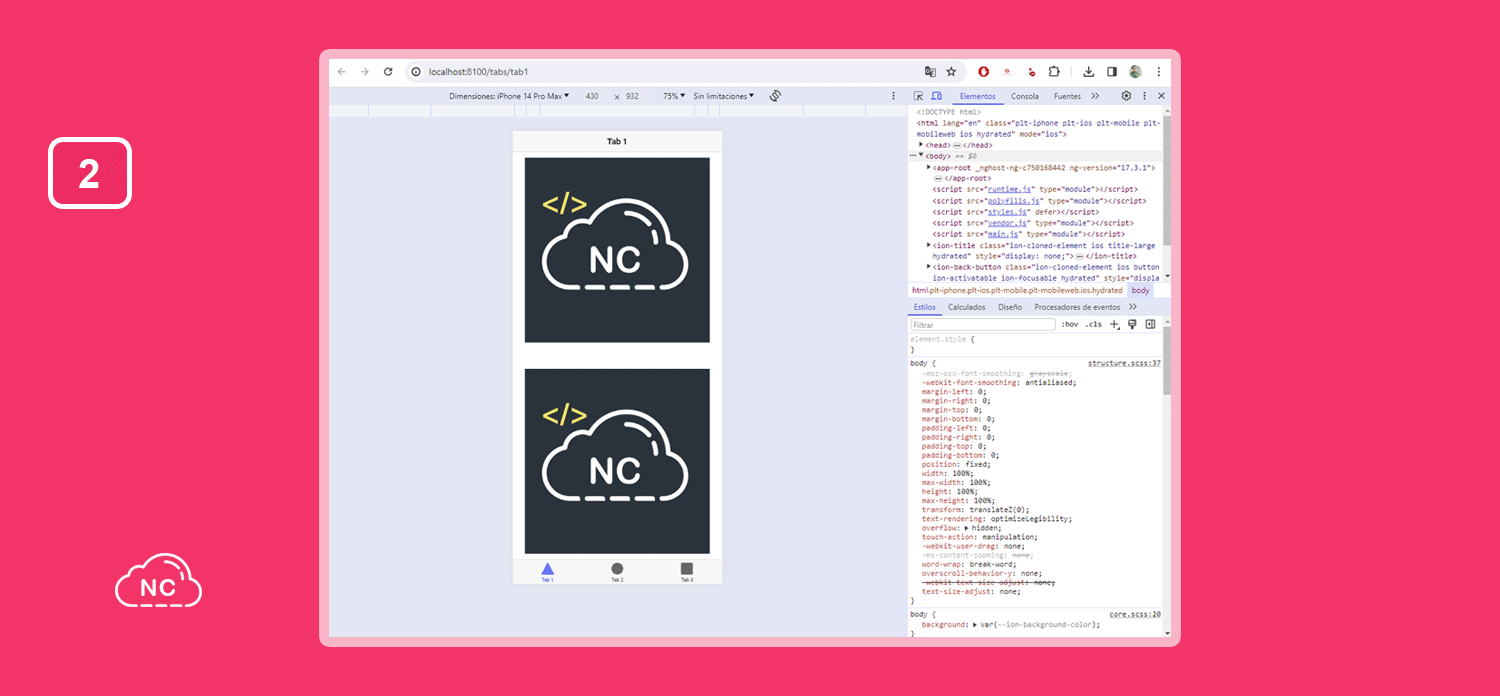This screenshot has width=1500, height=696.
Task: Open device toolbar more options menu
Action: coord(894,96)
